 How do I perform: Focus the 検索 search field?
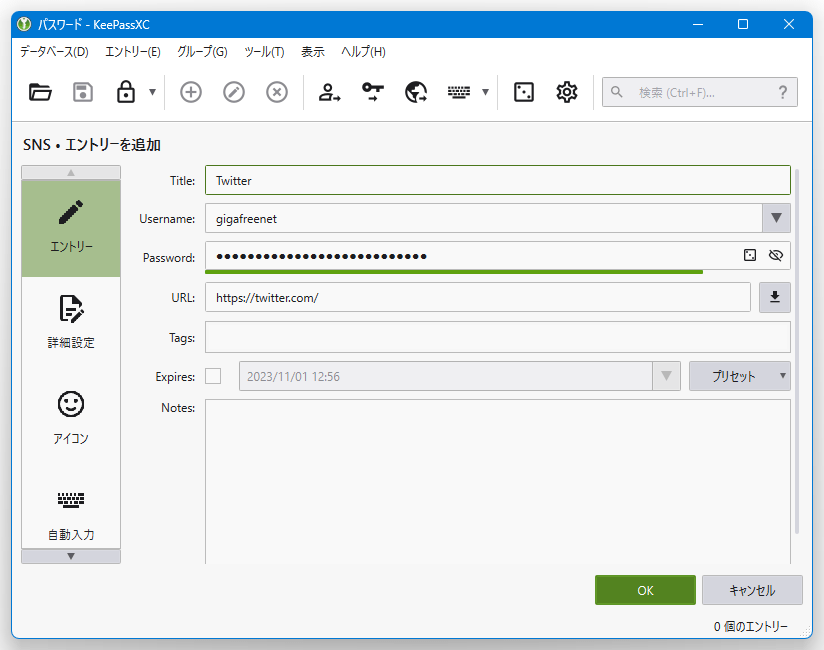(699, 92)
